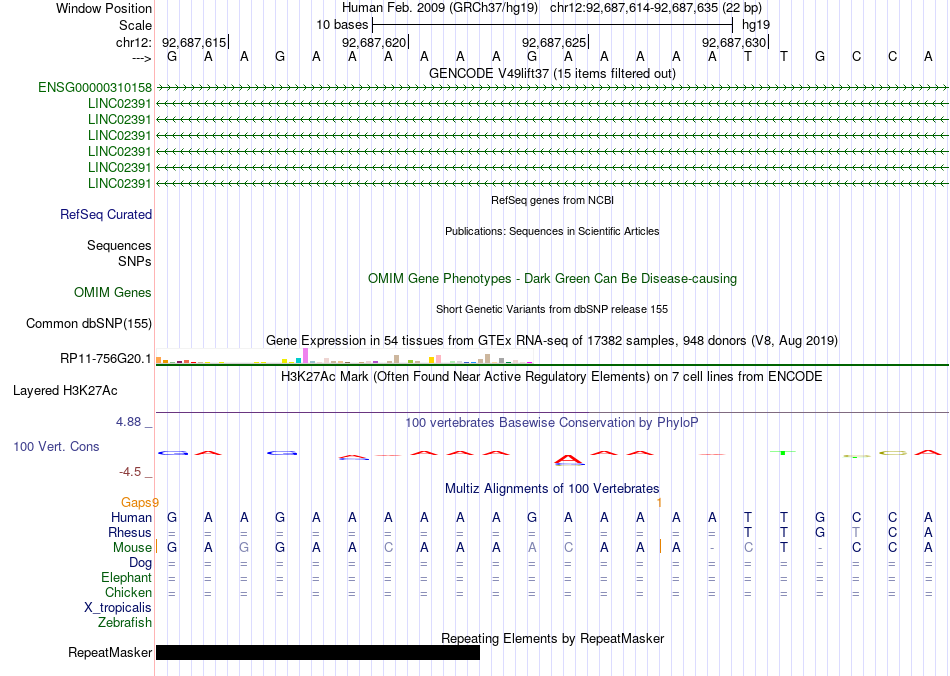Click the Window Position label
This screenshot has width=950, height=676.
pos(104,8)
